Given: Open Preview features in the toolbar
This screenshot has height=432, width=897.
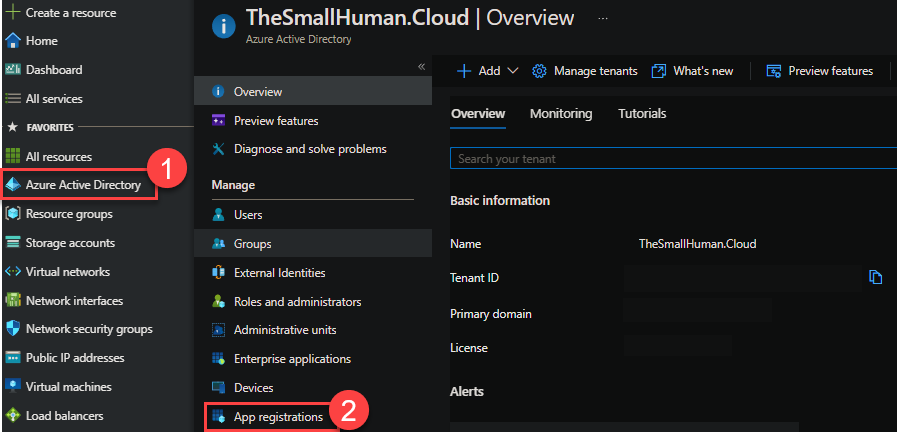Looking at the screenshot, I should (819, 71).
